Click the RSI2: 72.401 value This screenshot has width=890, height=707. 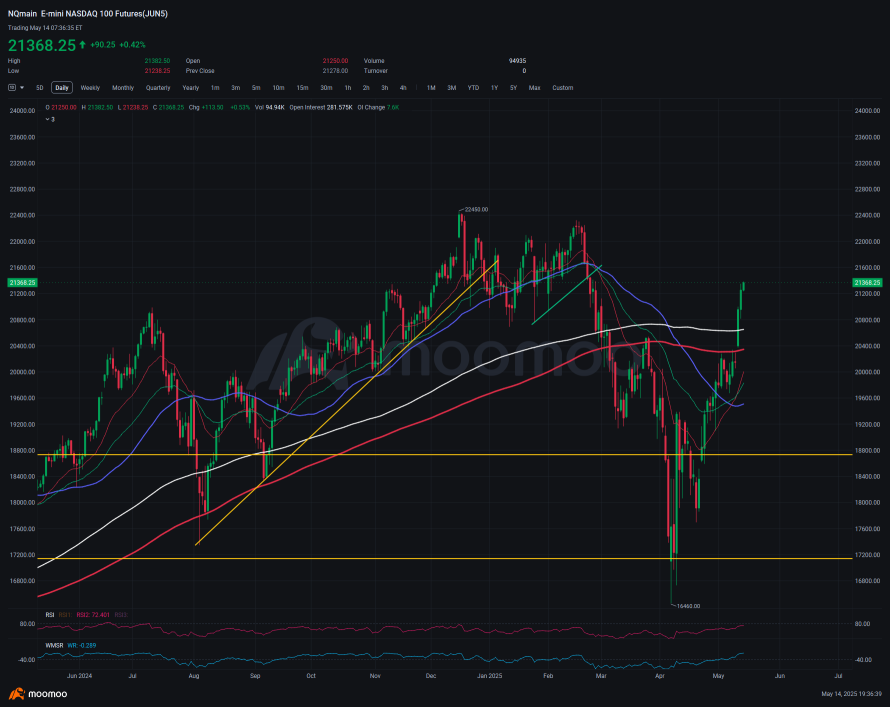coord(94,615)
